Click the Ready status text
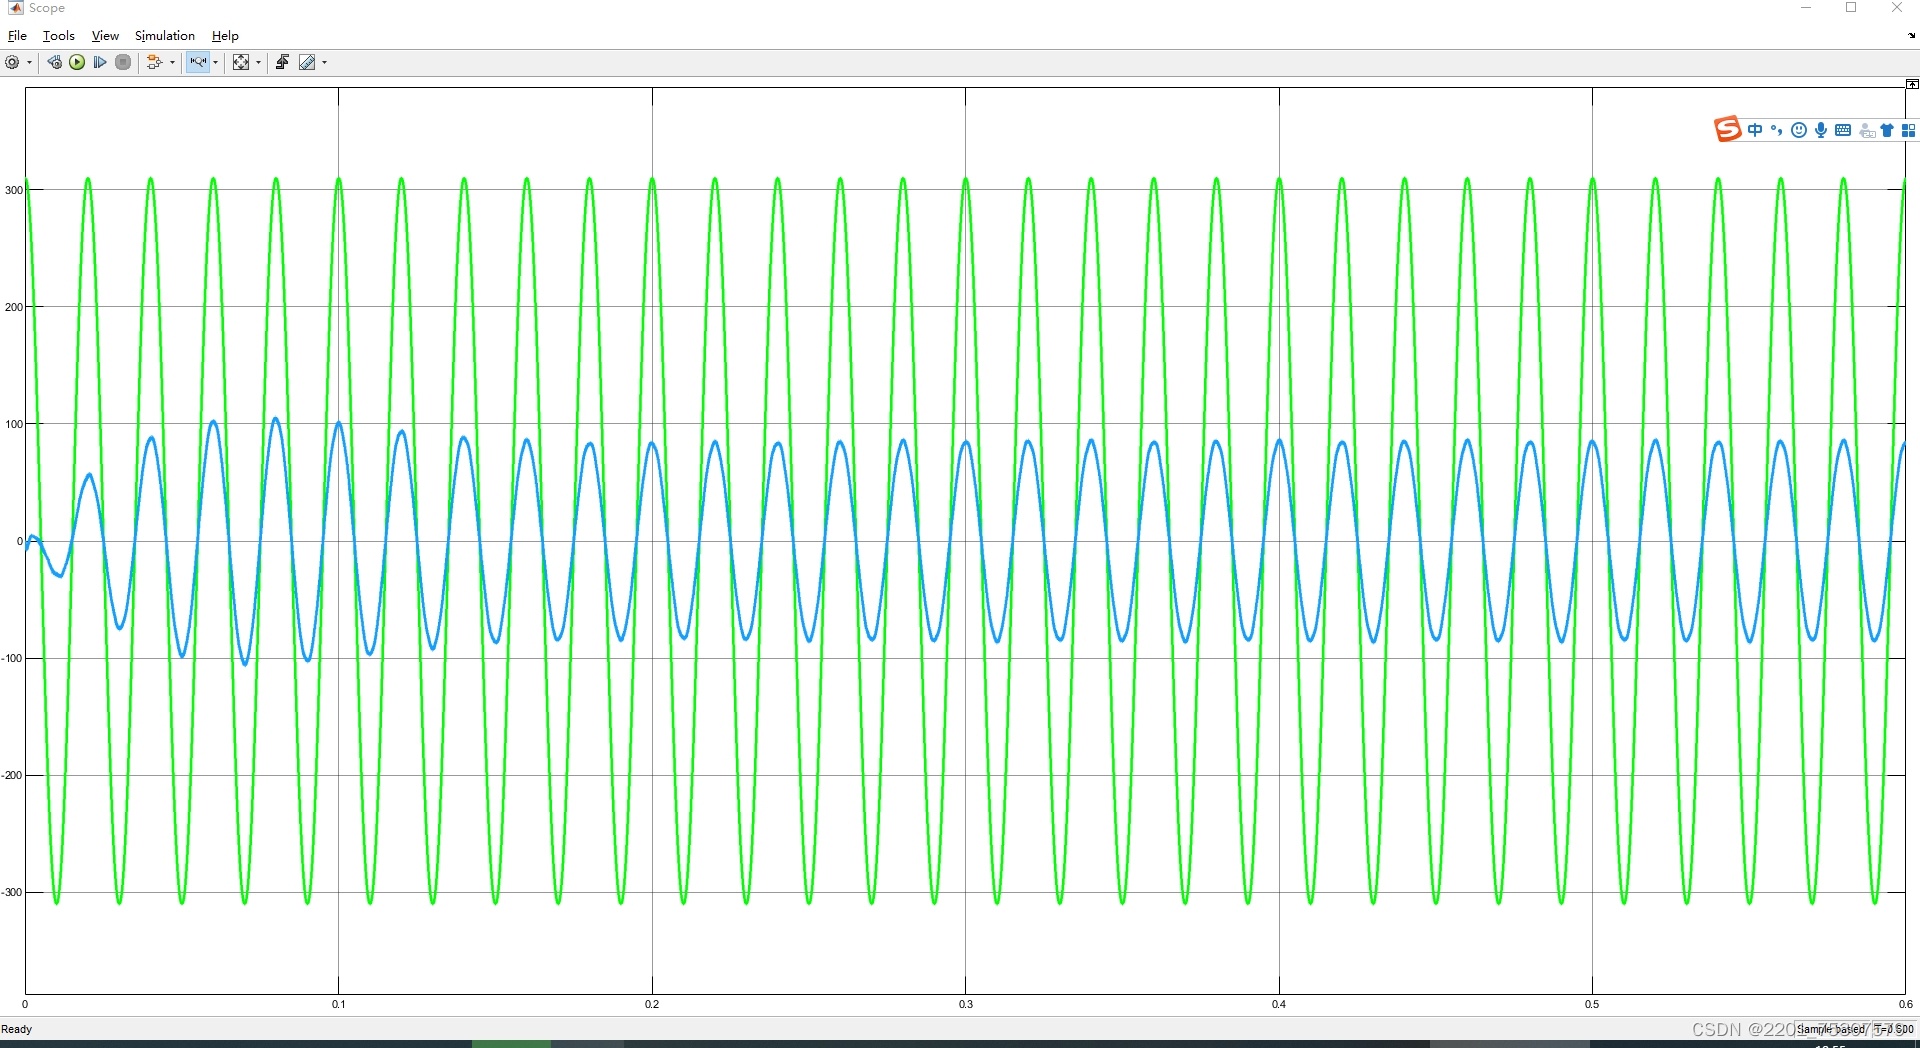 click(17, 1029)
